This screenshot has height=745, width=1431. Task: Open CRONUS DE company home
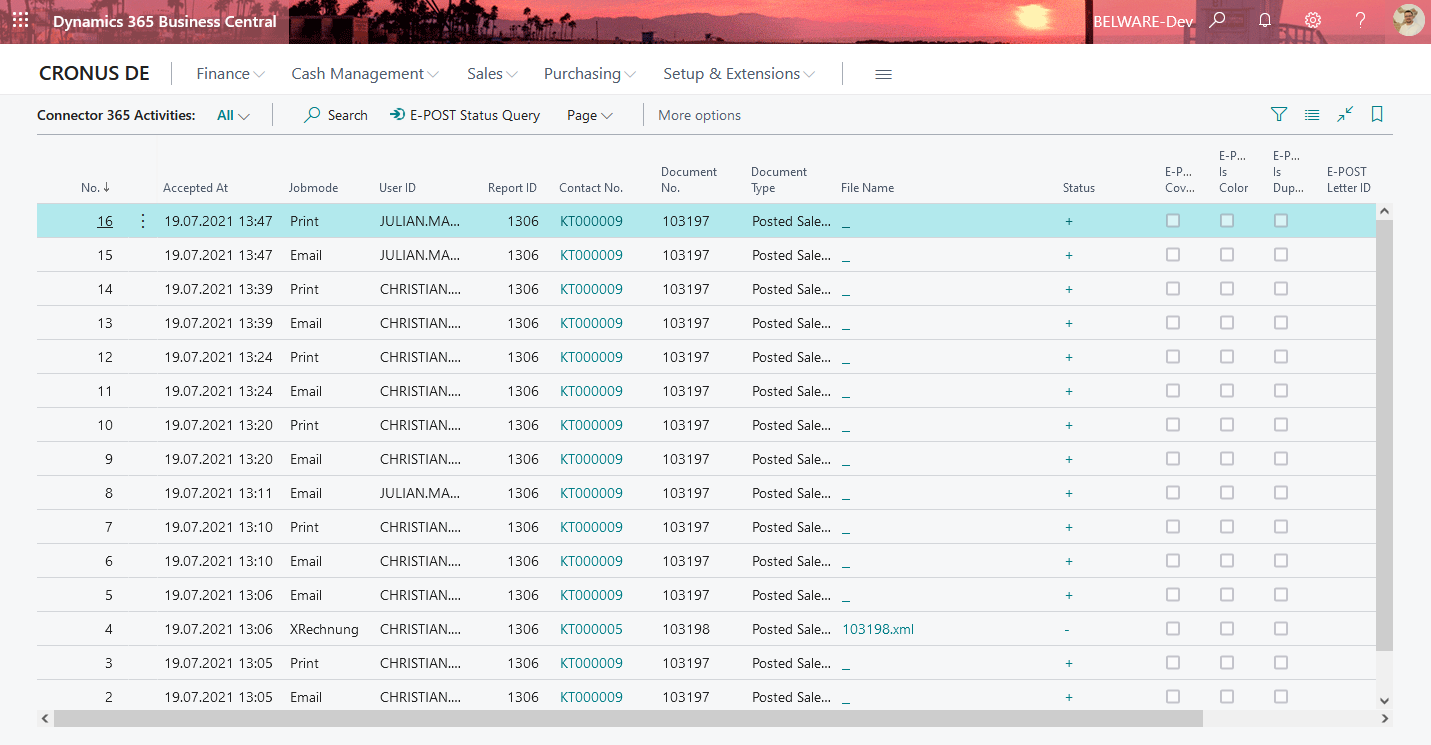coord(94,74)
